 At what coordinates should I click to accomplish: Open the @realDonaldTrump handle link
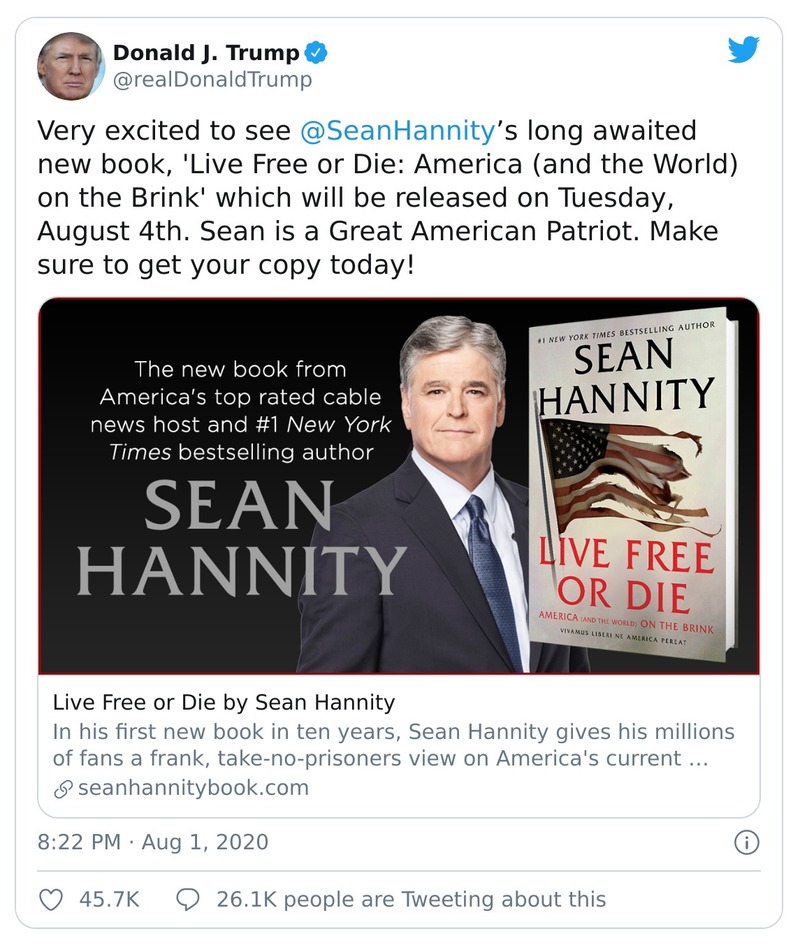pos(212,80)
